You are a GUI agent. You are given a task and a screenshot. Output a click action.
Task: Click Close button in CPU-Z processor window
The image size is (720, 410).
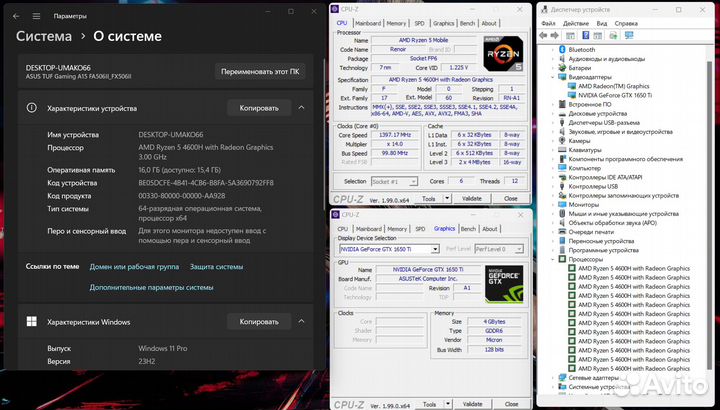511,198
